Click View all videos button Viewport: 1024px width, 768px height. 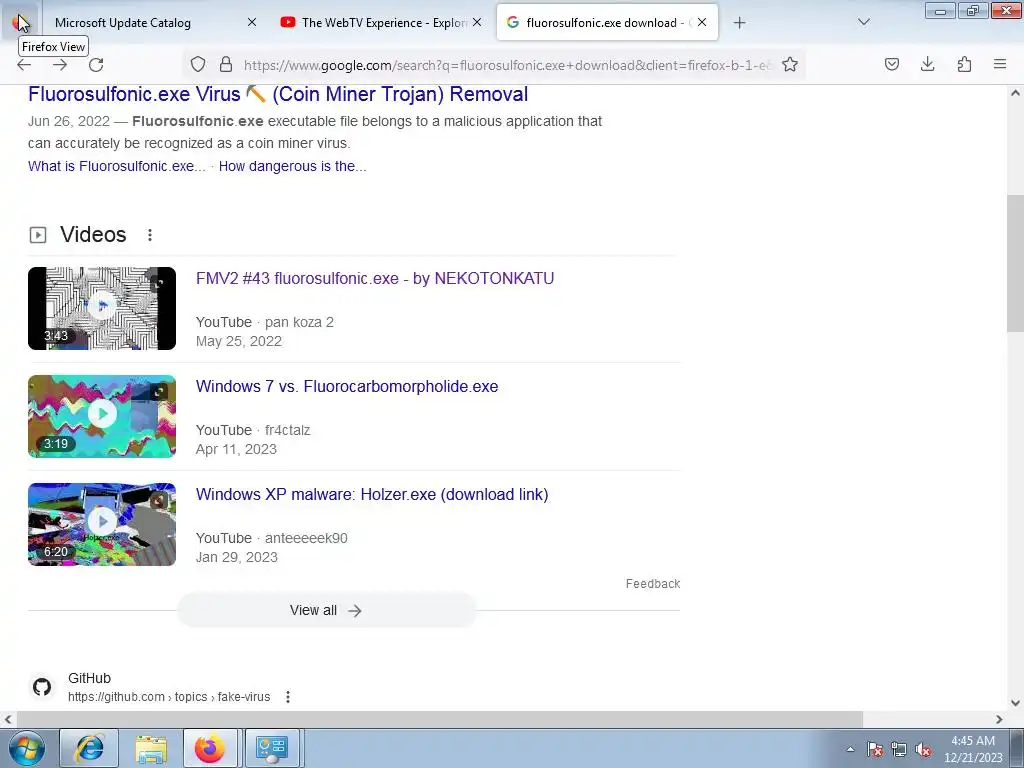[327, 611]
